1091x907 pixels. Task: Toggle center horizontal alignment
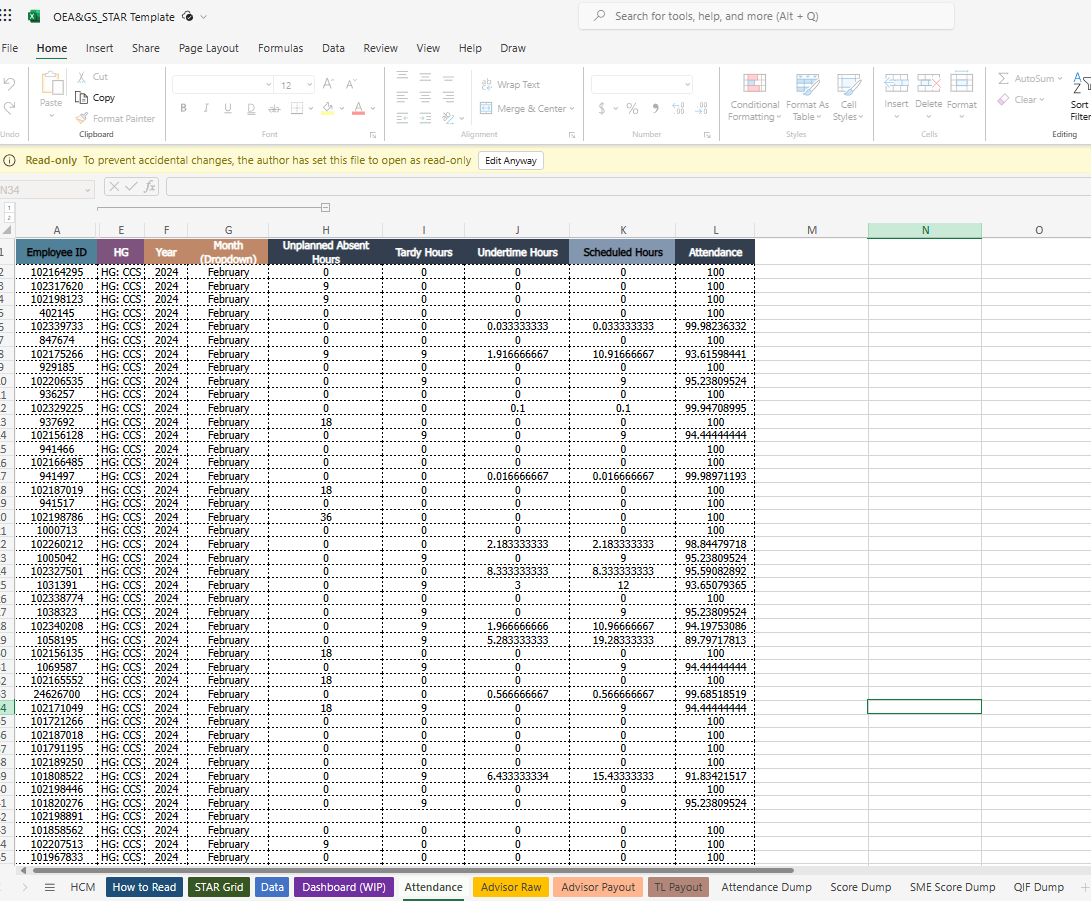coord(425,97)
